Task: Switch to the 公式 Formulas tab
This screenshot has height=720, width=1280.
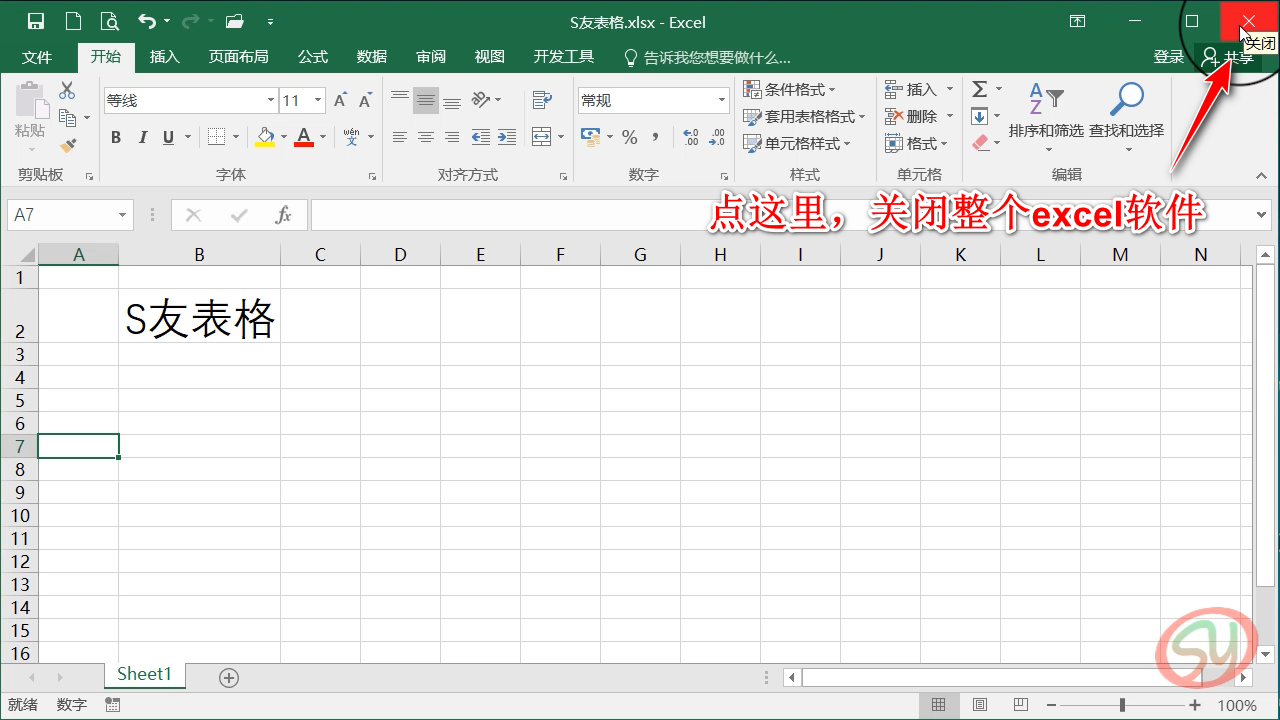Action: (313, 57)
